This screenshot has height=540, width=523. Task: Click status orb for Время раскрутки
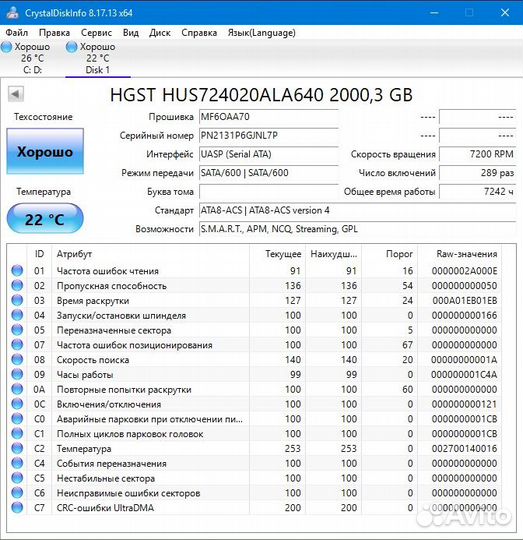(17, 300)
